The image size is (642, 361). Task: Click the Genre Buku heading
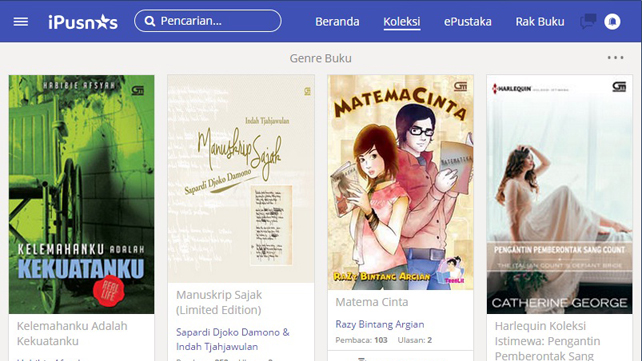[x=321, y=59]
